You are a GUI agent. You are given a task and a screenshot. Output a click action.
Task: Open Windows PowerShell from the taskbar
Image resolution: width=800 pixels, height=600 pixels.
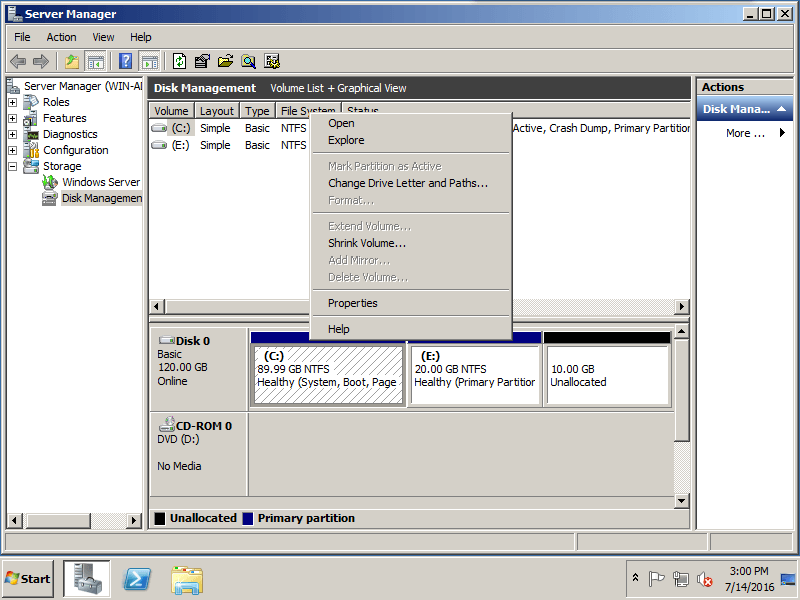(x=137, y=579)
